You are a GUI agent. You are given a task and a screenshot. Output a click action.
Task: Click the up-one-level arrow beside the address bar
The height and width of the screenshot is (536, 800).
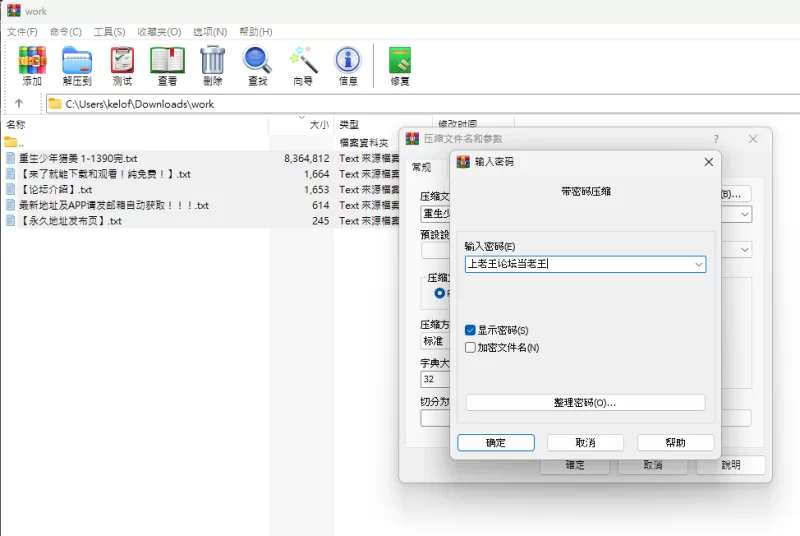(x=19, y=104)
